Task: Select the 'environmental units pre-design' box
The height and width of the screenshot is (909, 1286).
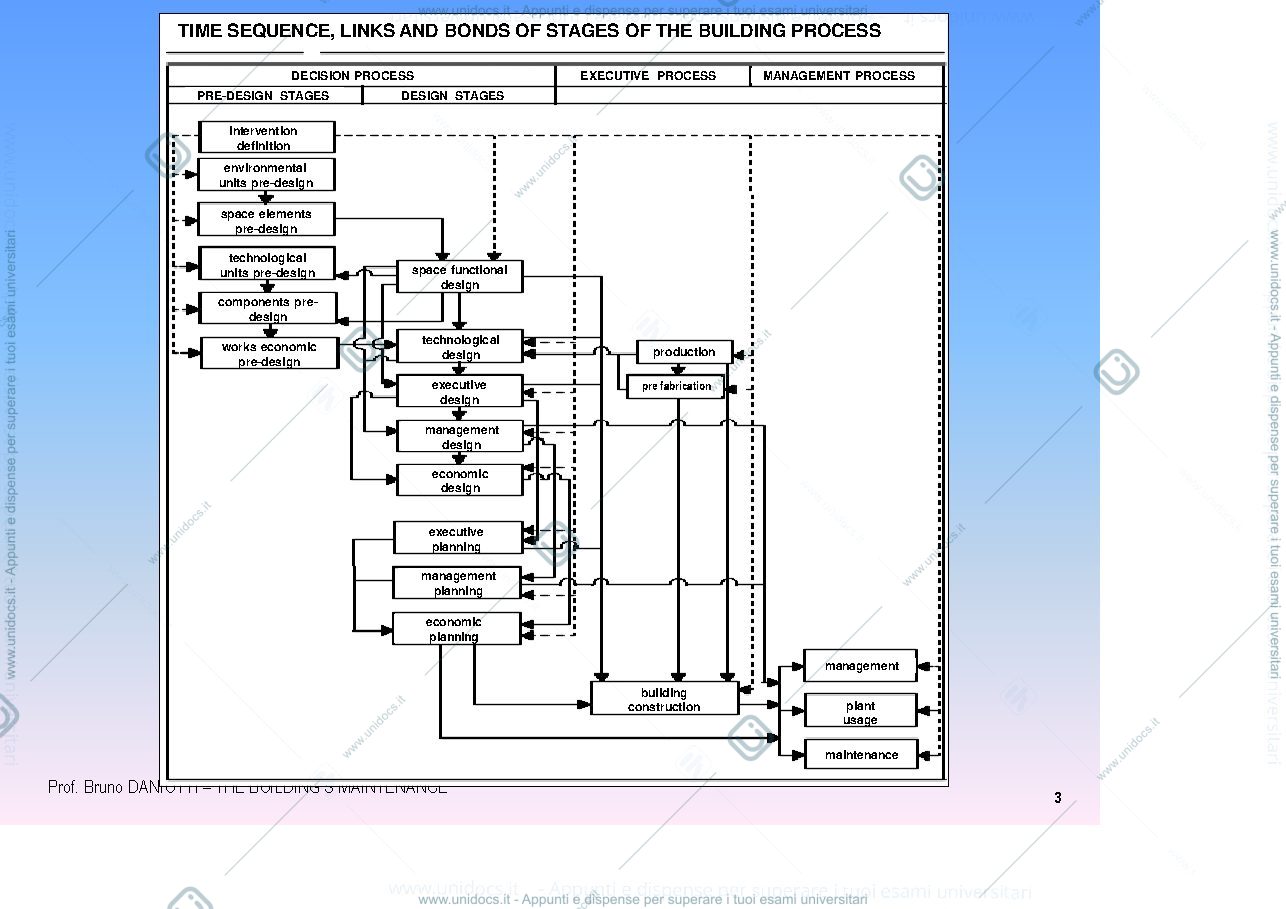Action: (266, 175)
